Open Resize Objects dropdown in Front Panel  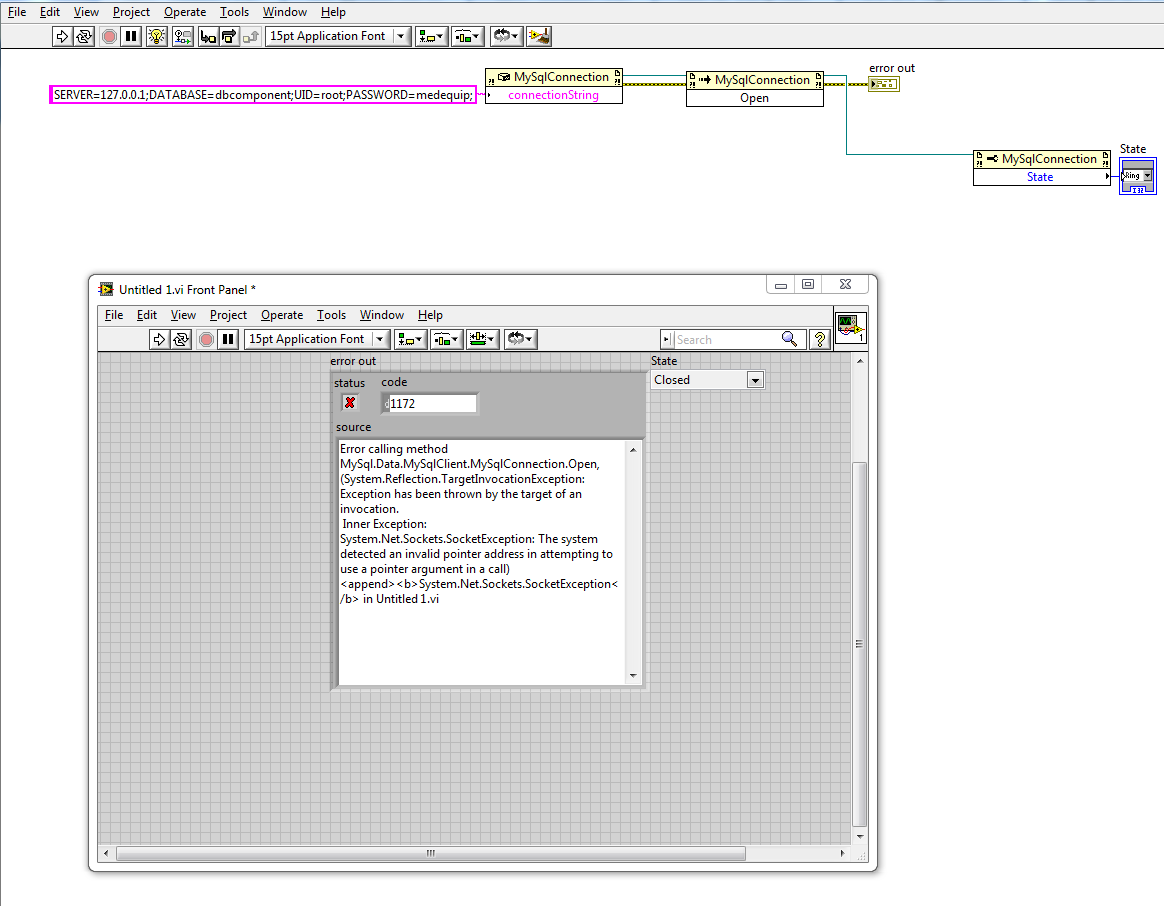(483, 339)
